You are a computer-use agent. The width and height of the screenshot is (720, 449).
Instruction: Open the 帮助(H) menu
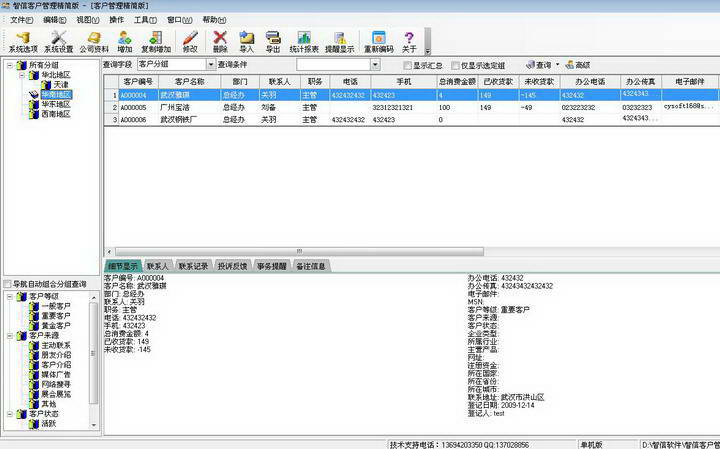214,20
